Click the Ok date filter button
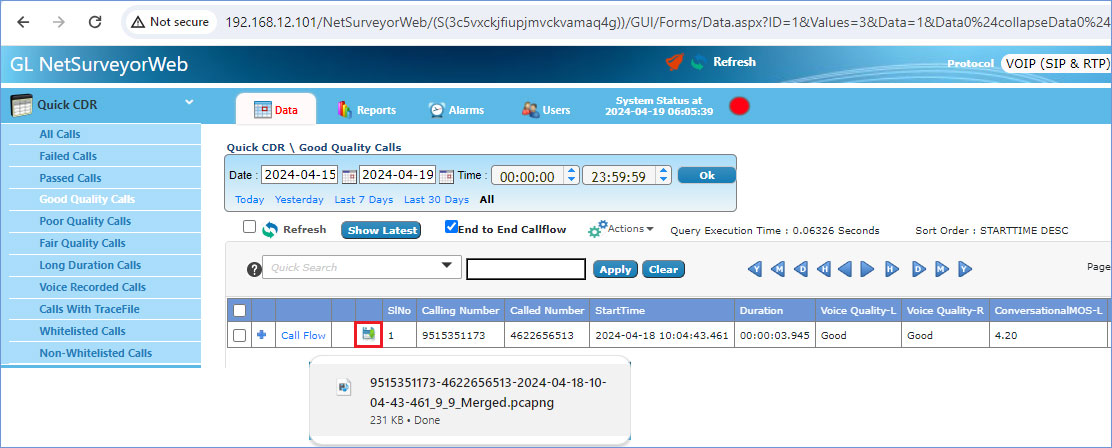 (706, 175)
